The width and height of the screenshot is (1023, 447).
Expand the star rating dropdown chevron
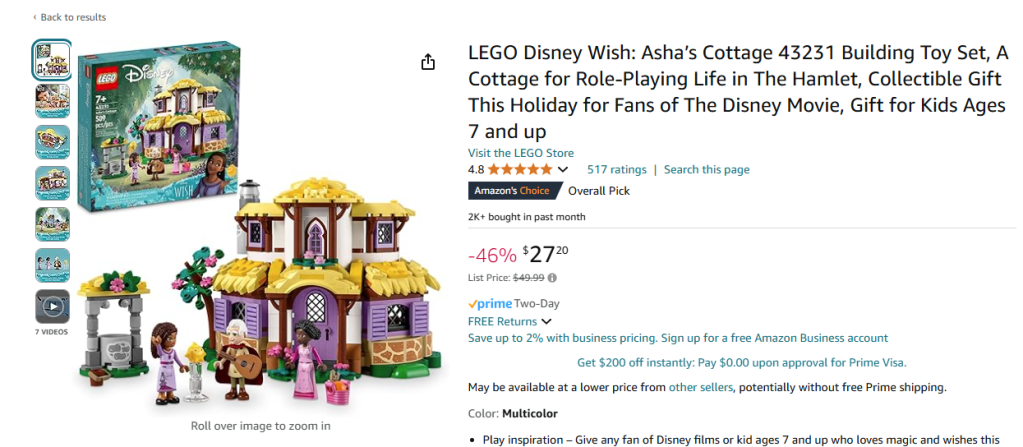[563, 170]
